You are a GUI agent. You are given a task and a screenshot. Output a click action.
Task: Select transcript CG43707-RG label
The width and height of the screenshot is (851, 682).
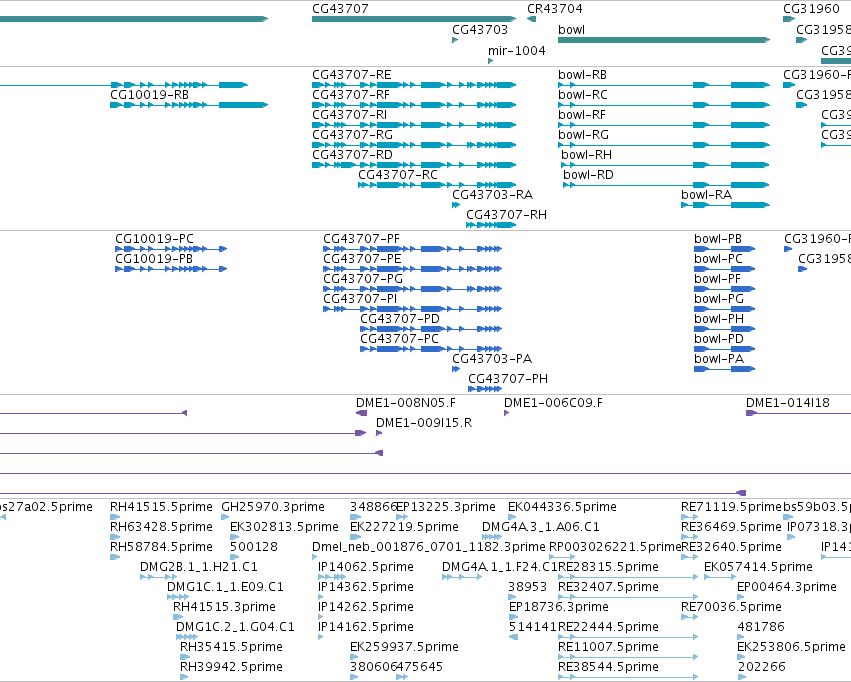point(352,135)
